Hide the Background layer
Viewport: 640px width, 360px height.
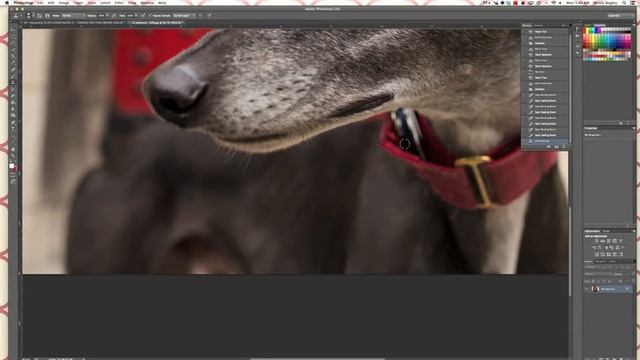point(587,289)
